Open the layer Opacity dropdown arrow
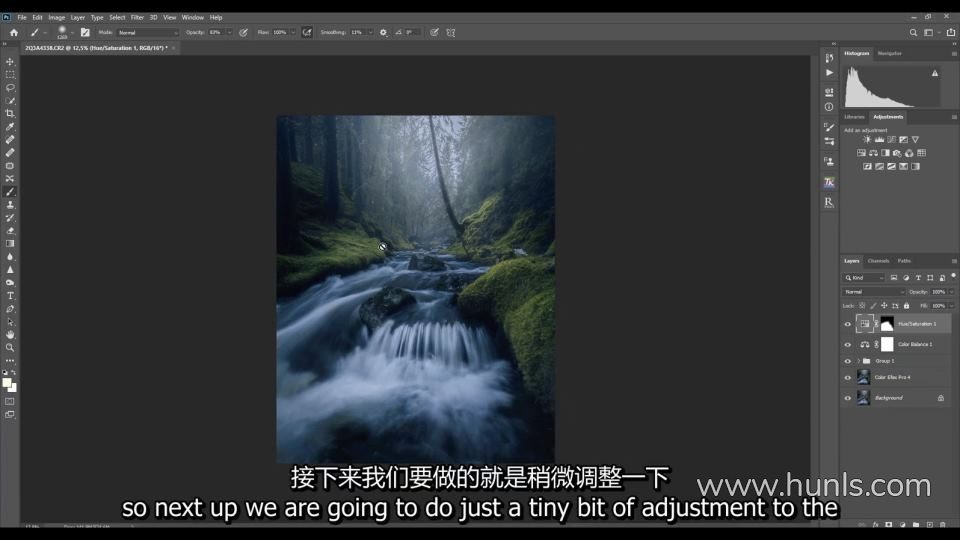 point(951,292)
